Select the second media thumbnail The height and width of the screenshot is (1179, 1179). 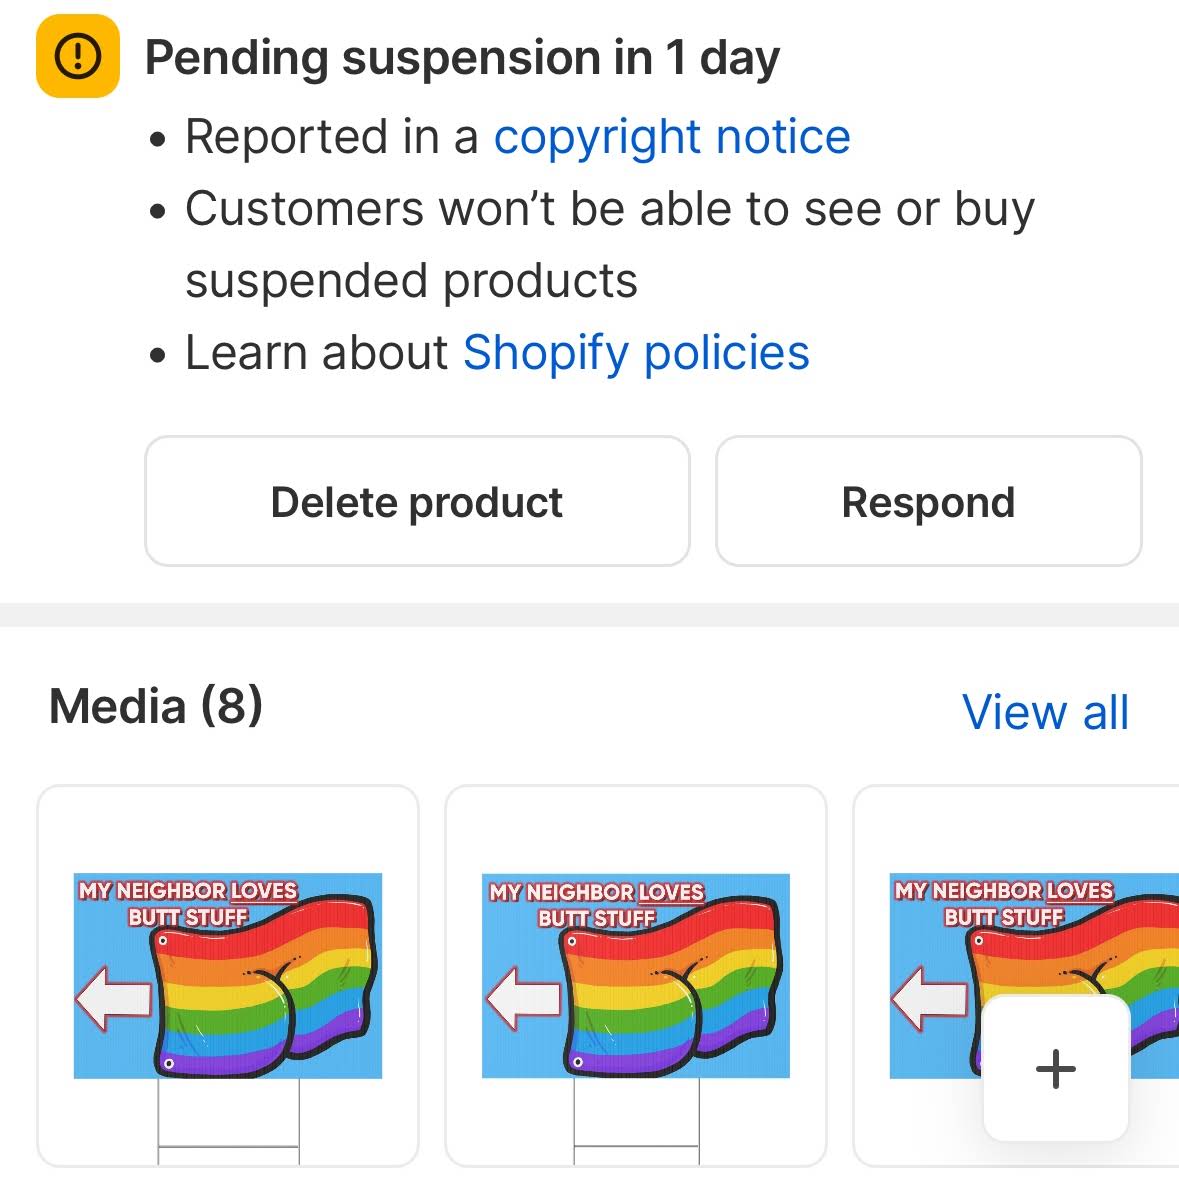636,975
